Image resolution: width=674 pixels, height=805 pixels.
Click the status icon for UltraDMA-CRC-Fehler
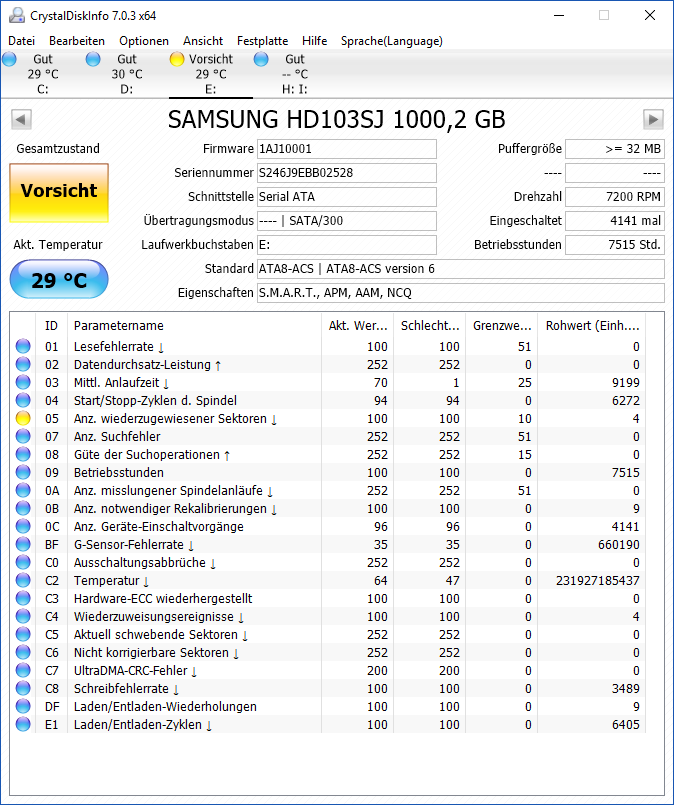pos(23,670)
